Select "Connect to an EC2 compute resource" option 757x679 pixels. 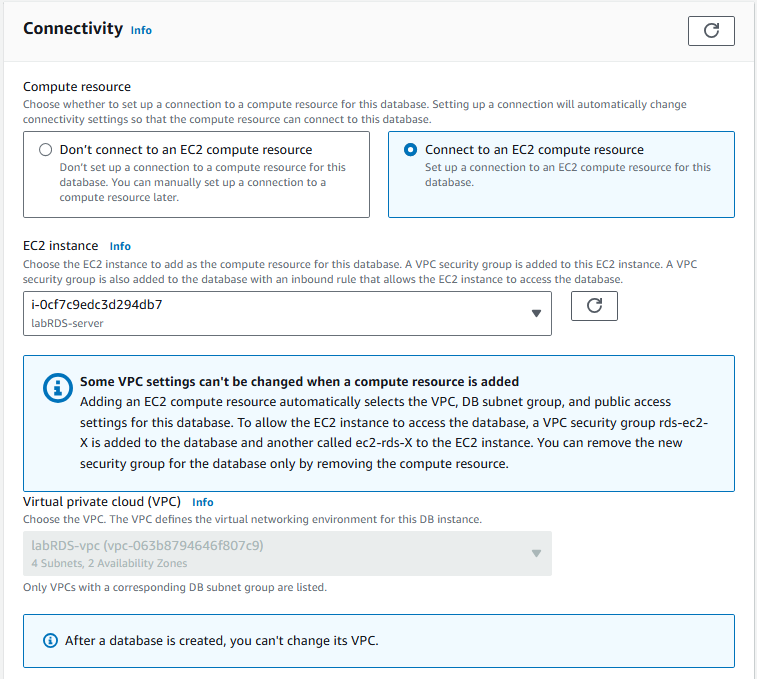pyautogui.click(x=410, y=150)
